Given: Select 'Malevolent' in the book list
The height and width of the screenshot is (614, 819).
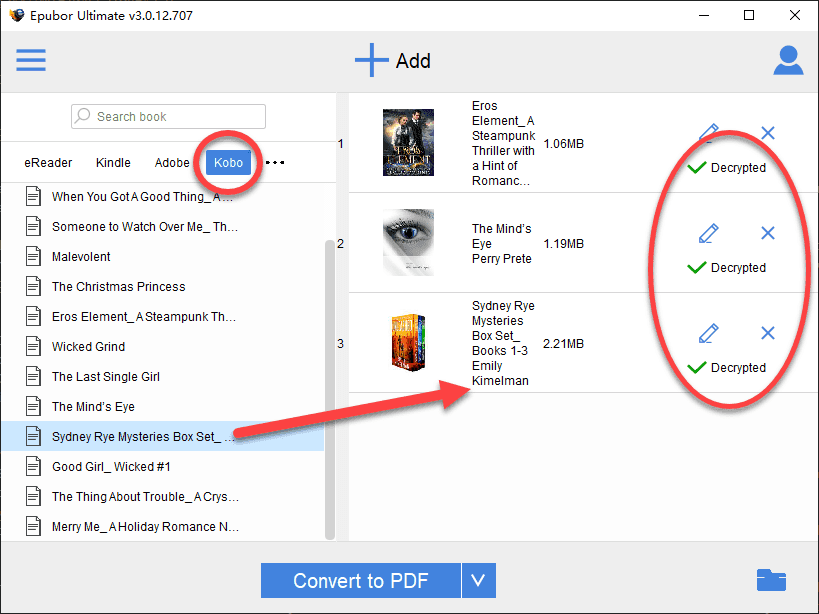Looking at the screenshot, I should click(x=163, y=256).
